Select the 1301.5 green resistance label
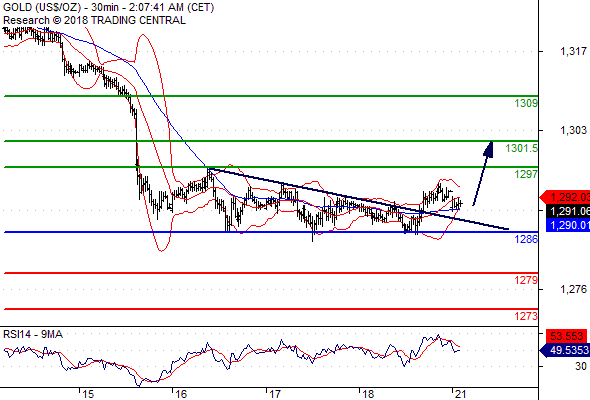Viewport: 590px width, 400px height. pyautogui.click(x=522, y=148)
